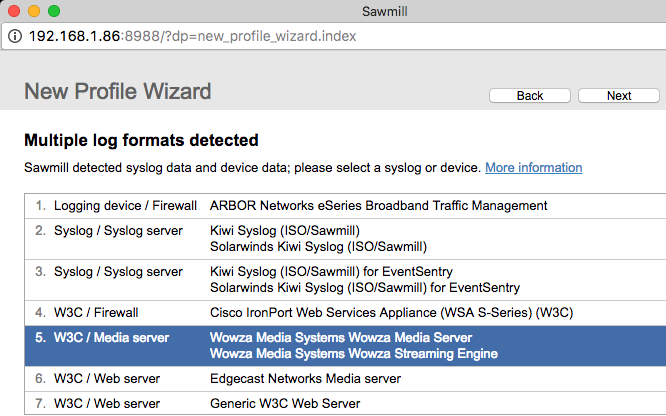Minimize the Sawmill window

pyautogui.click(x=34, y=11)
